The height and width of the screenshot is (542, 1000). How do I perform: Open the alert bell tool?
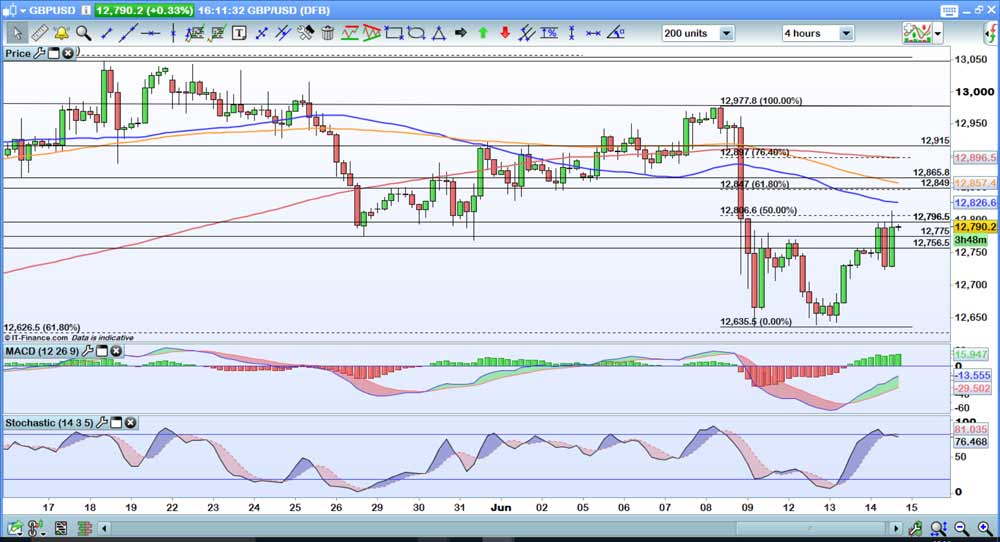[61, 33]
